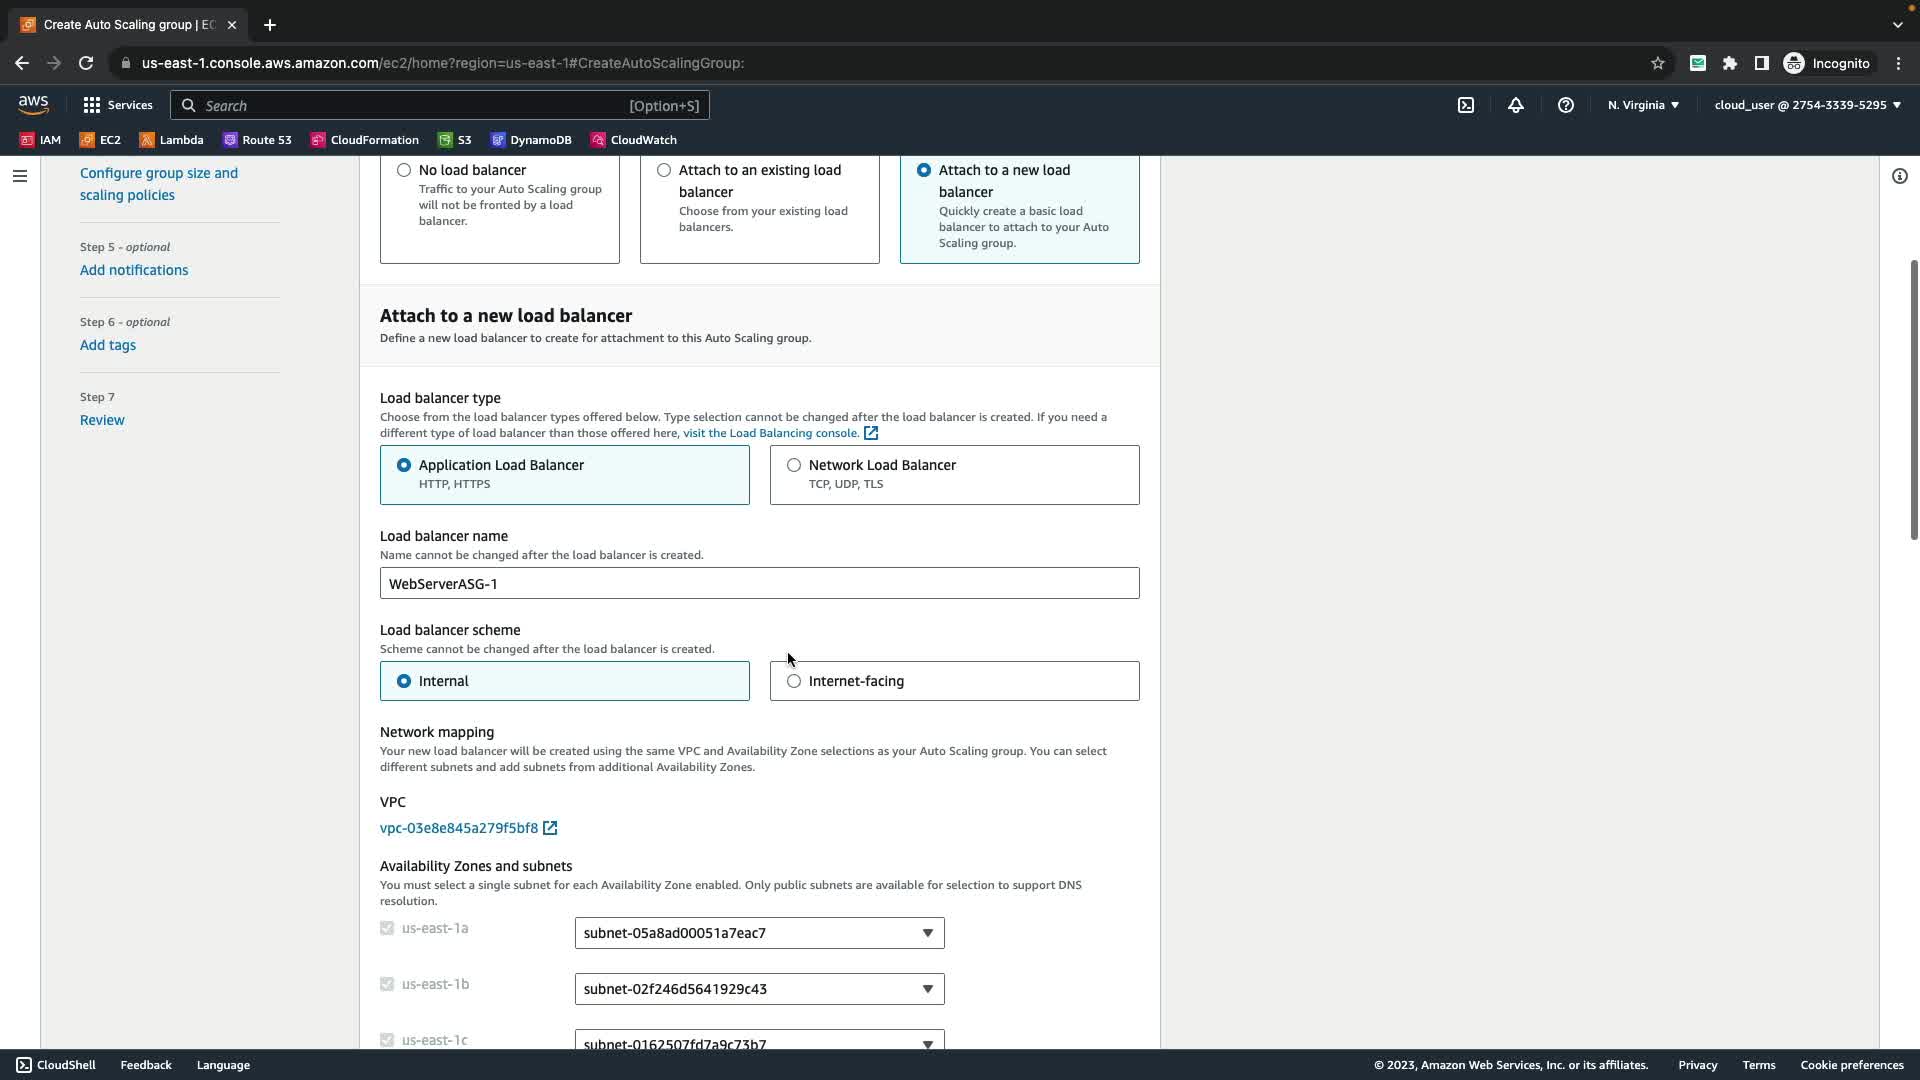Click the Load balancer name field
The height and width of the screenshot is (1080, 1920).
coord(759,583)
